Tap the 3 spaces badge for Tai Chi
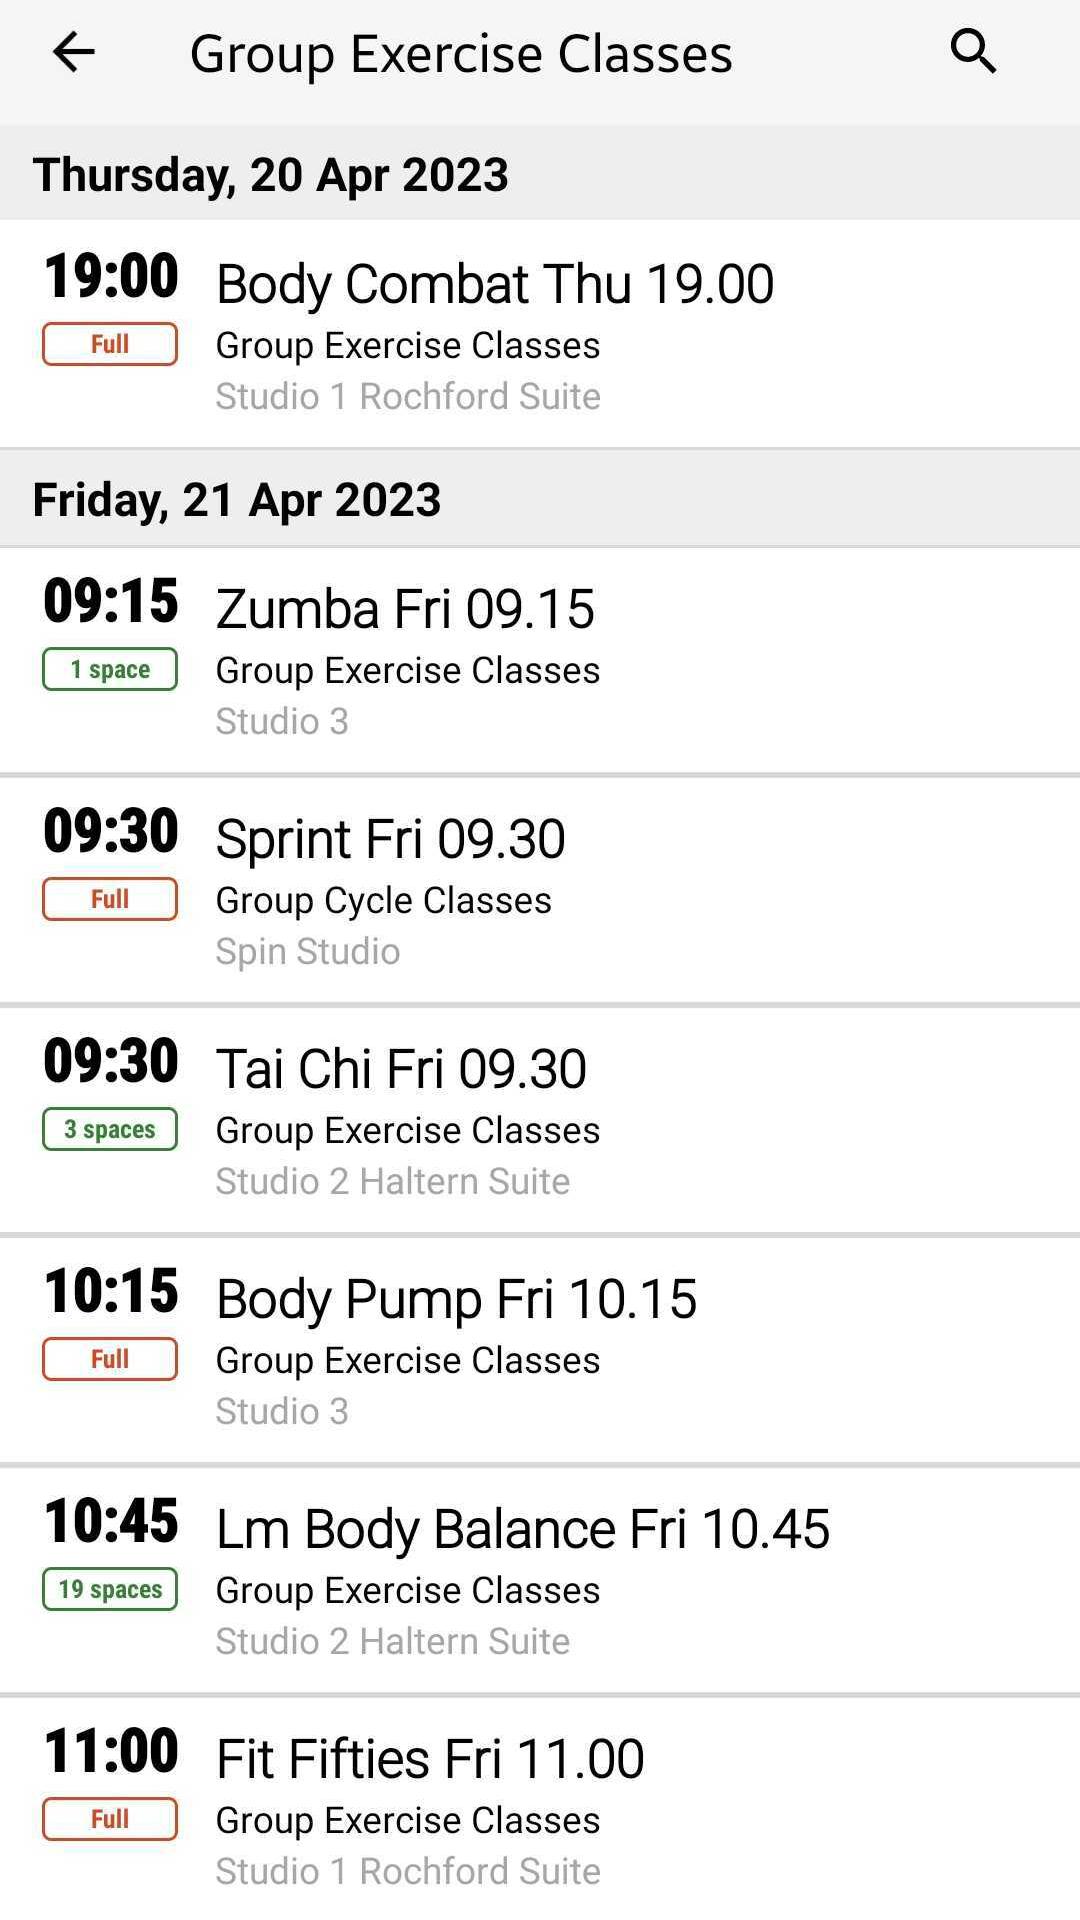The width and height of the screenshot is (1080, 1920). coord(110,1129)
